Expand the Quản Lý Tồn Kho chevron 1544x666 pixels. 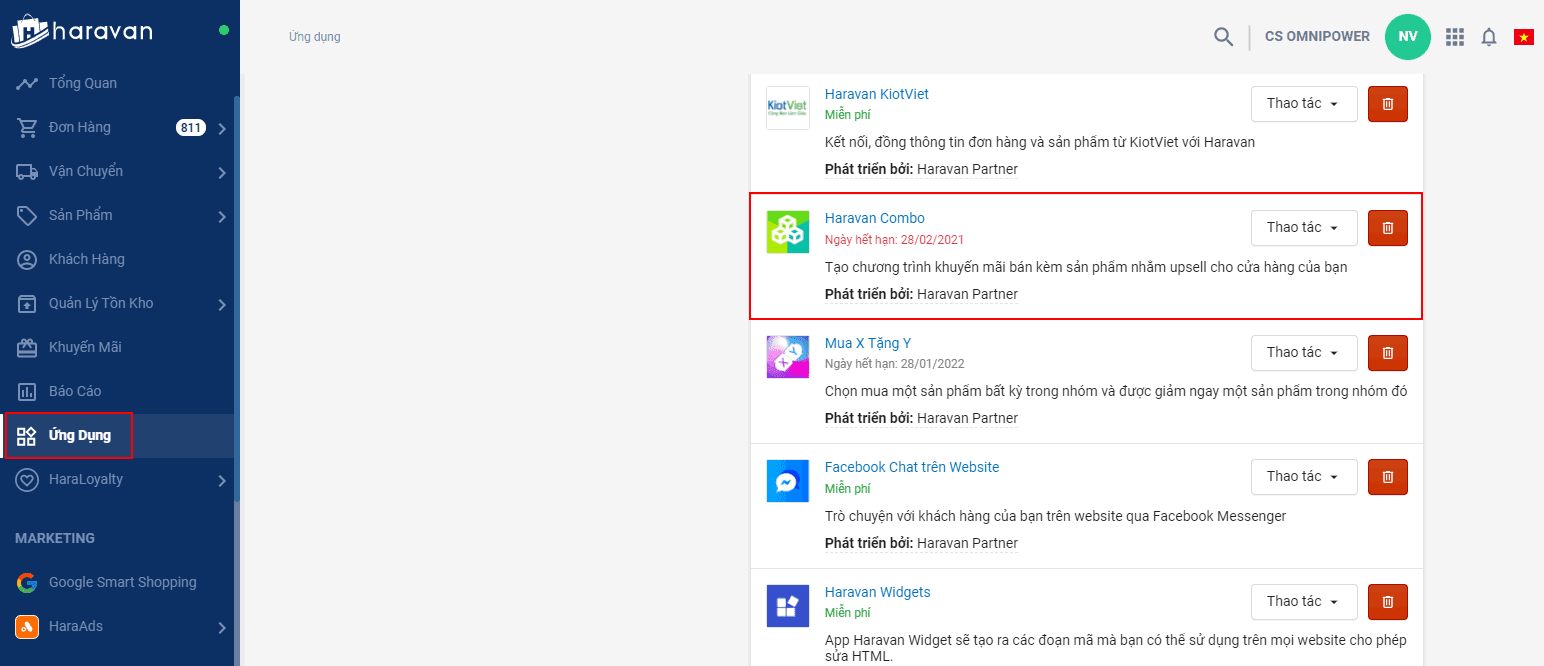tap(222, 305)
